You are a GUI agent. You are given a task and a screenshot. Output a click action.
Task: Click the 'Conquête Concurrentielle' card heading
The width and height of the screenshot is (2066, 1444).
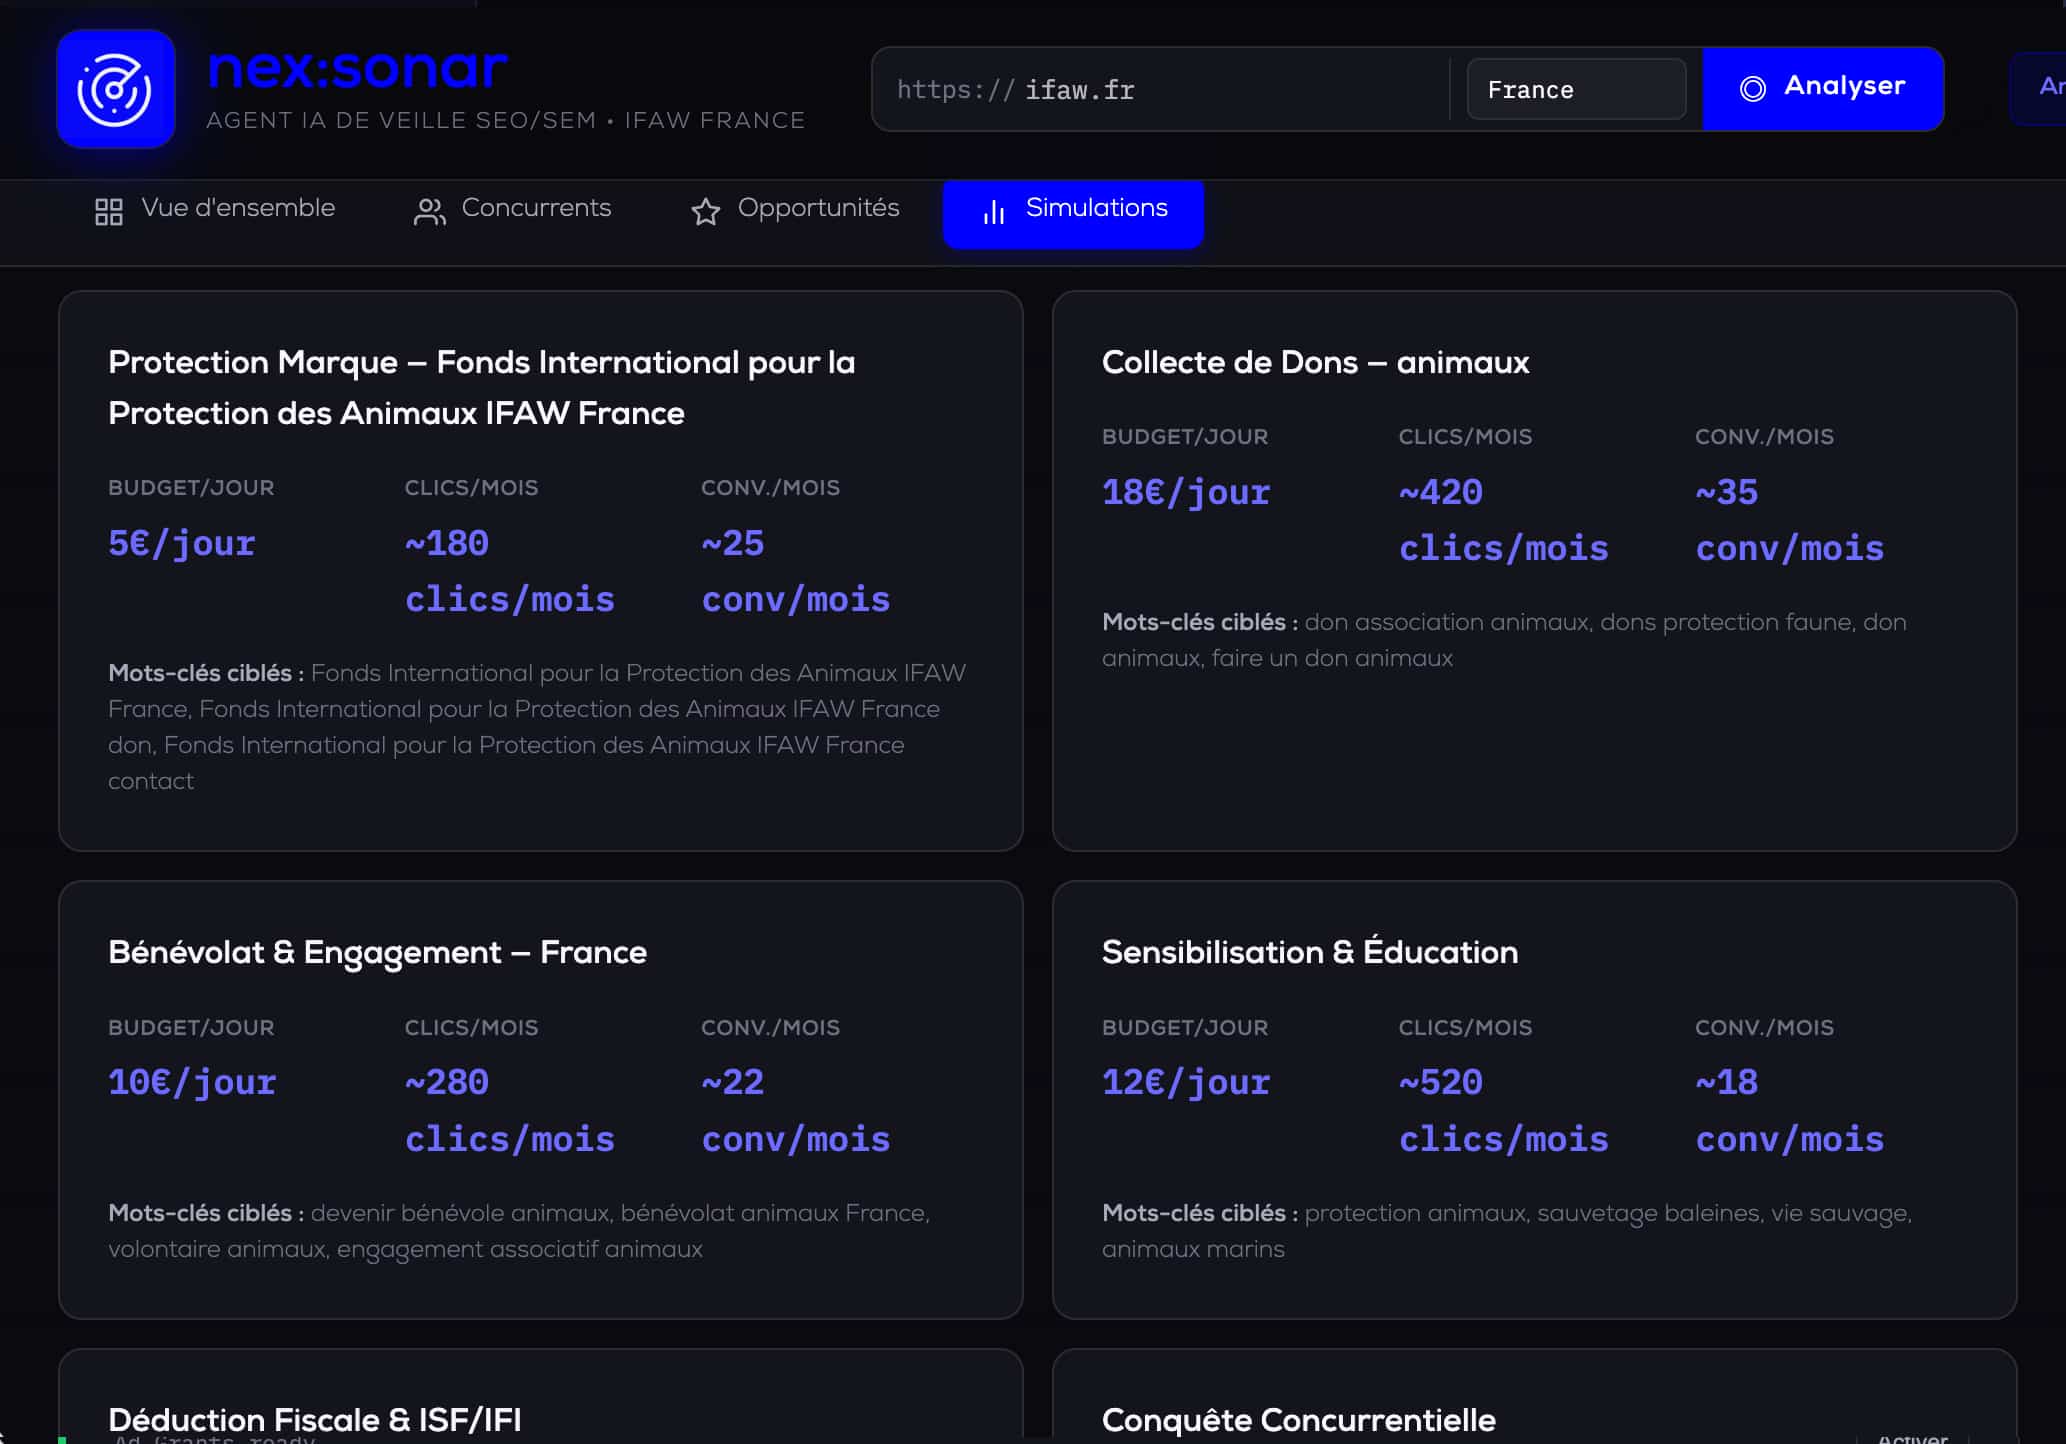click(x=1299, y=1420)
